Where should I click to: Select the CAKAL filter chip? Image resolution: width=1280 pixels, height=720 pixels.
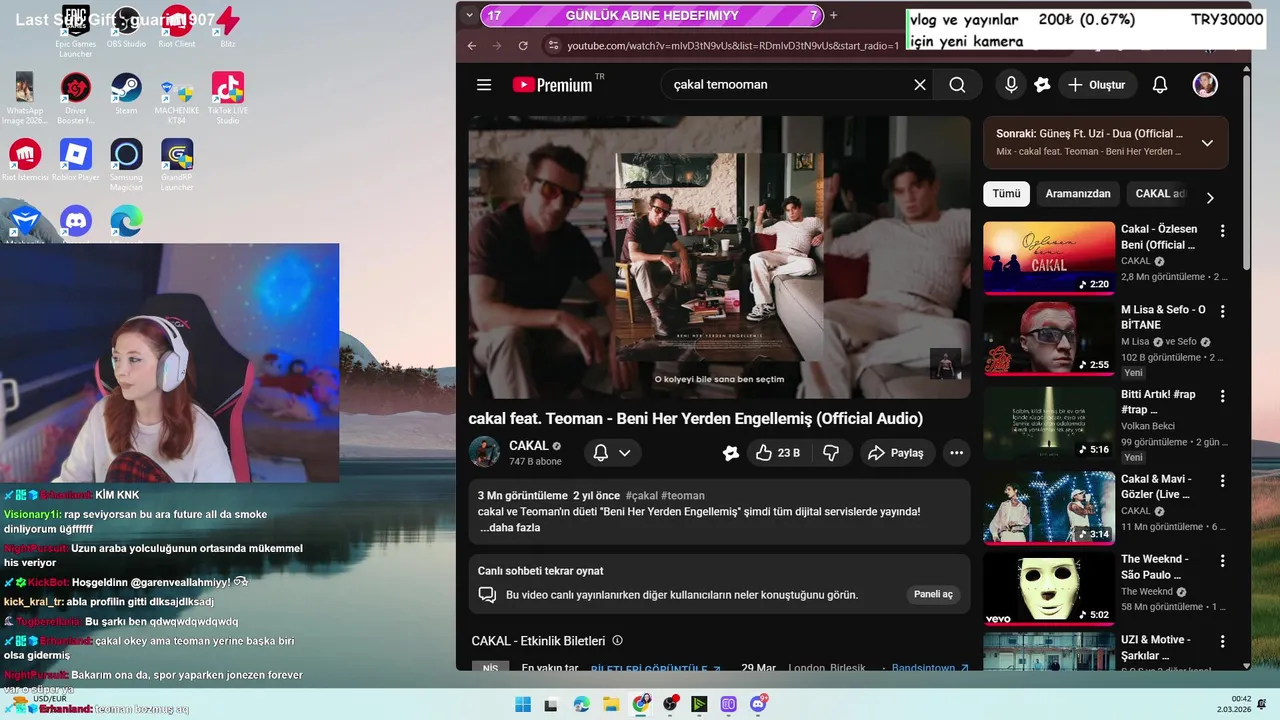pos(1160,194)
